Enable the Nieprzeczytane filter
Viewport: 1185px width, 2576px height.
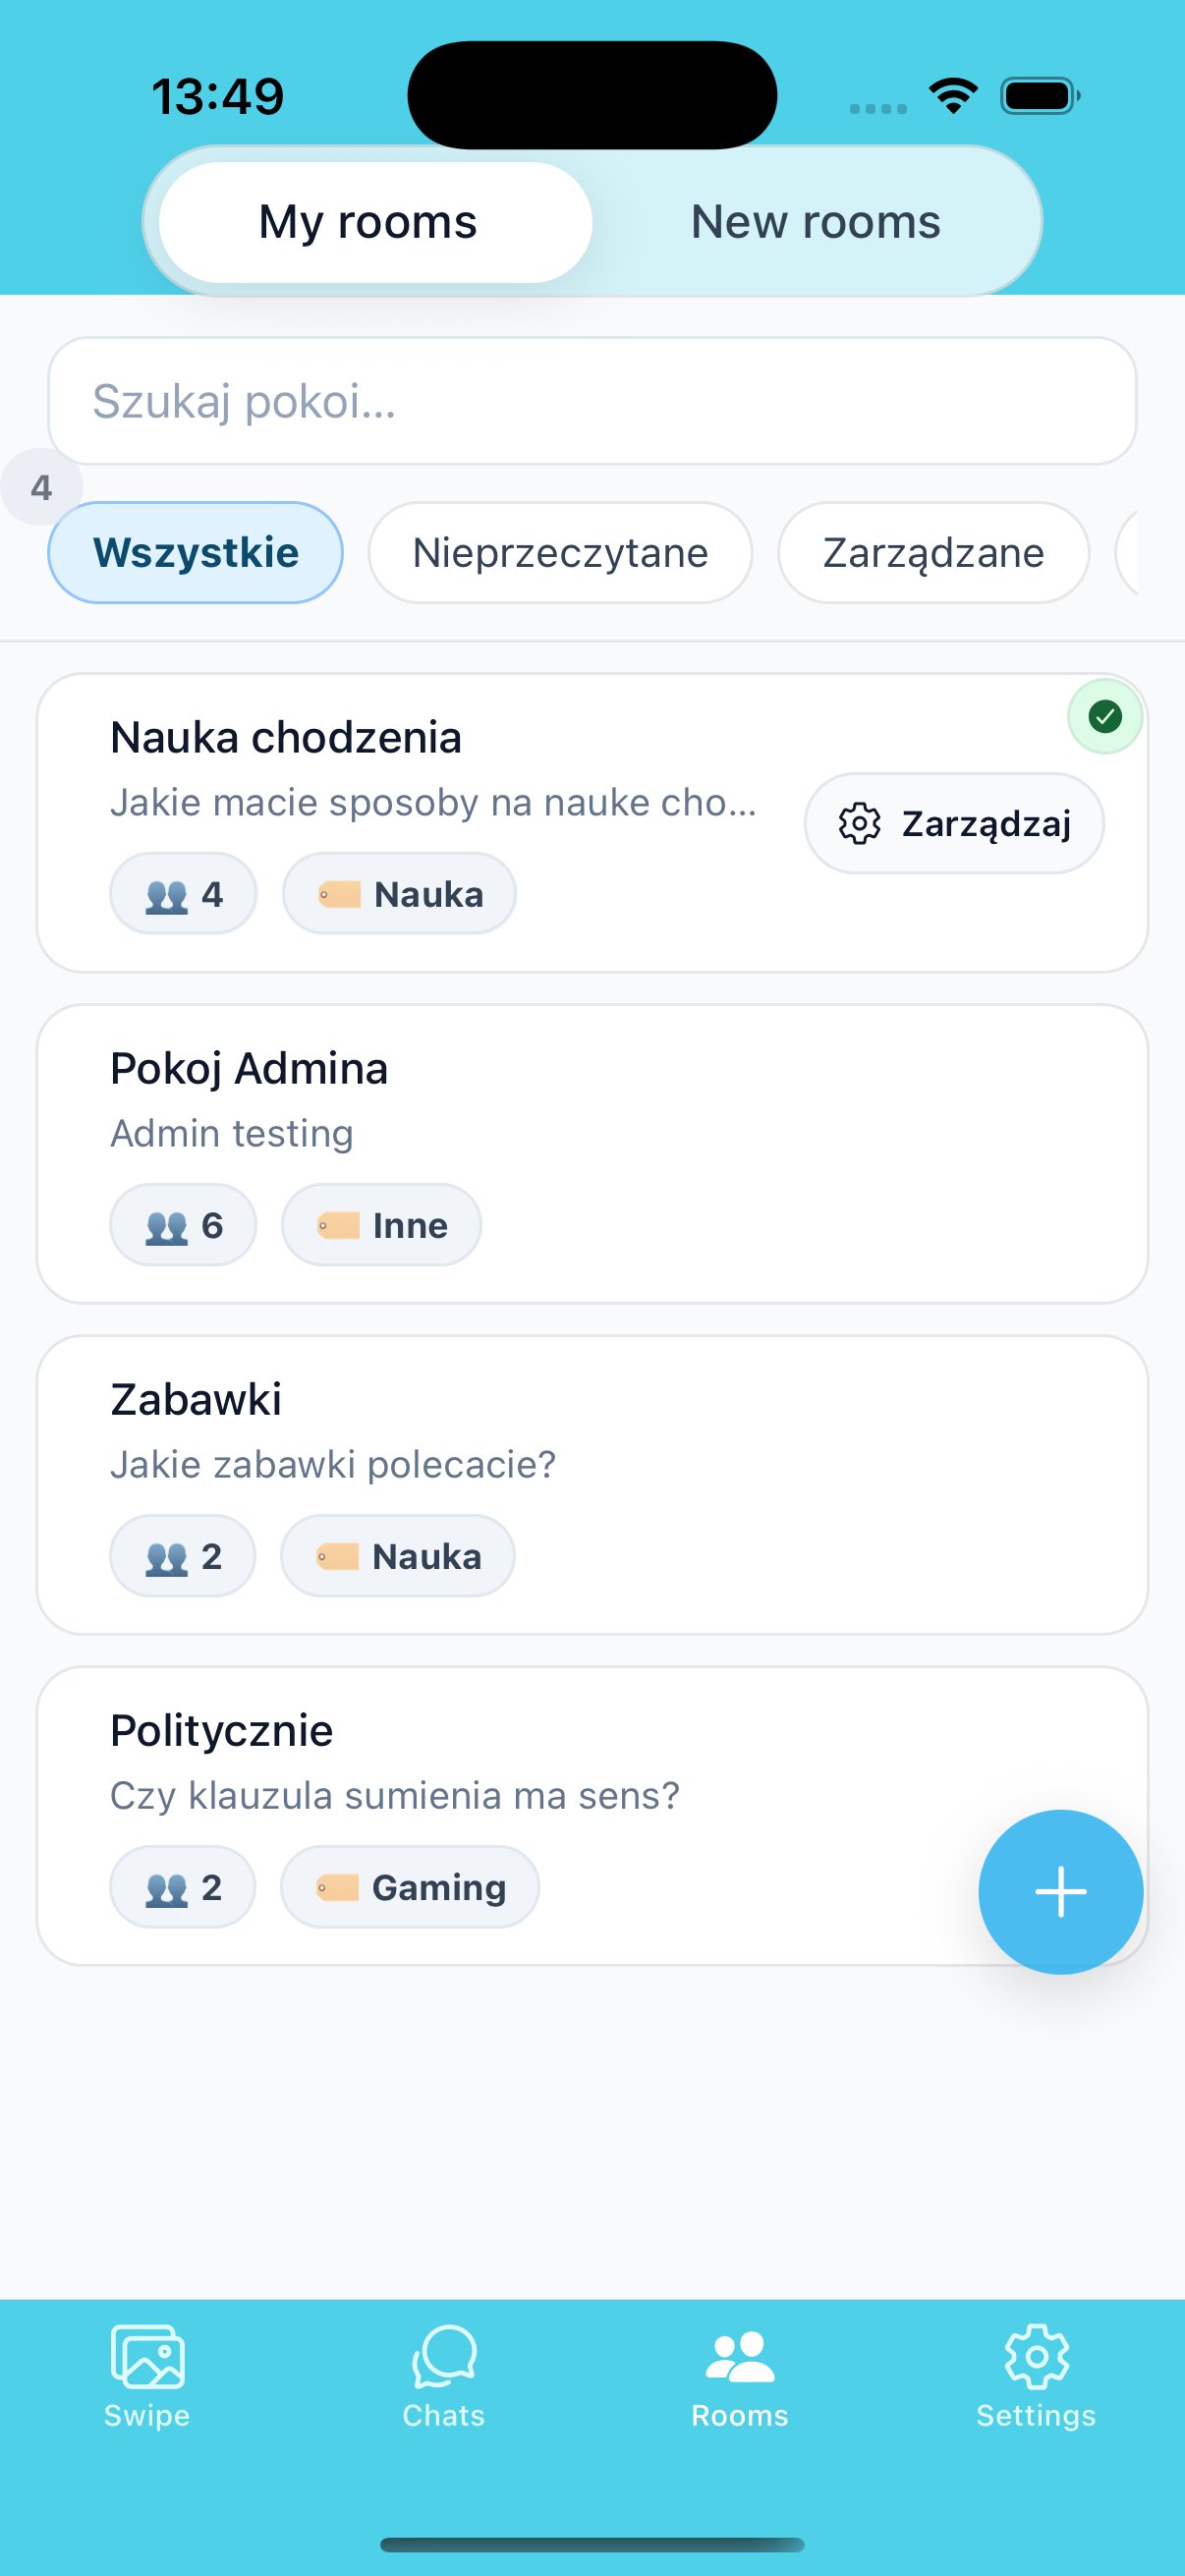tap(560, 553)
